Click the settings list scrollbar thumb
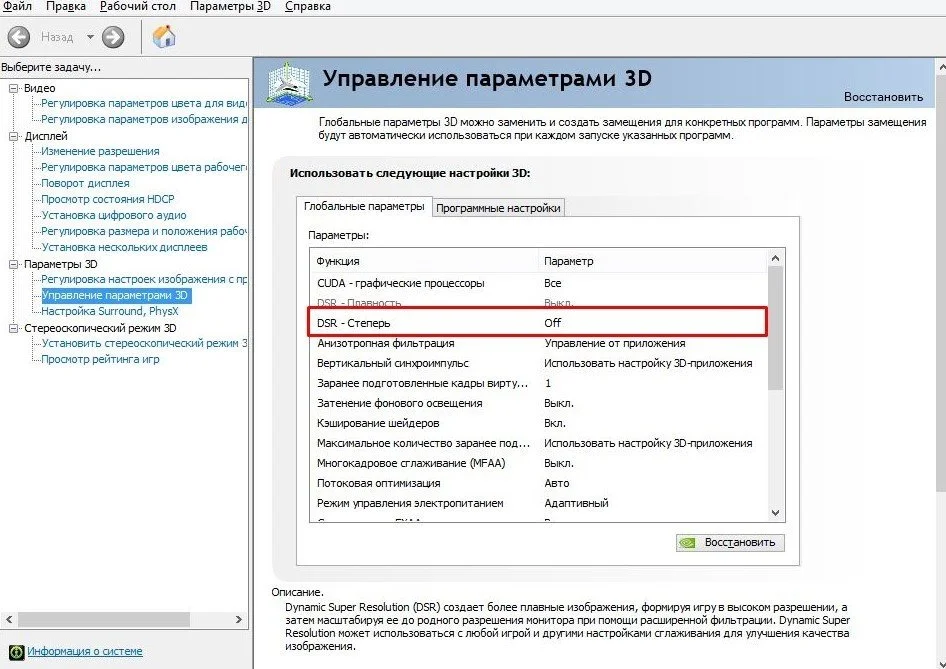 pyautogui.click(x=776, y=328)
